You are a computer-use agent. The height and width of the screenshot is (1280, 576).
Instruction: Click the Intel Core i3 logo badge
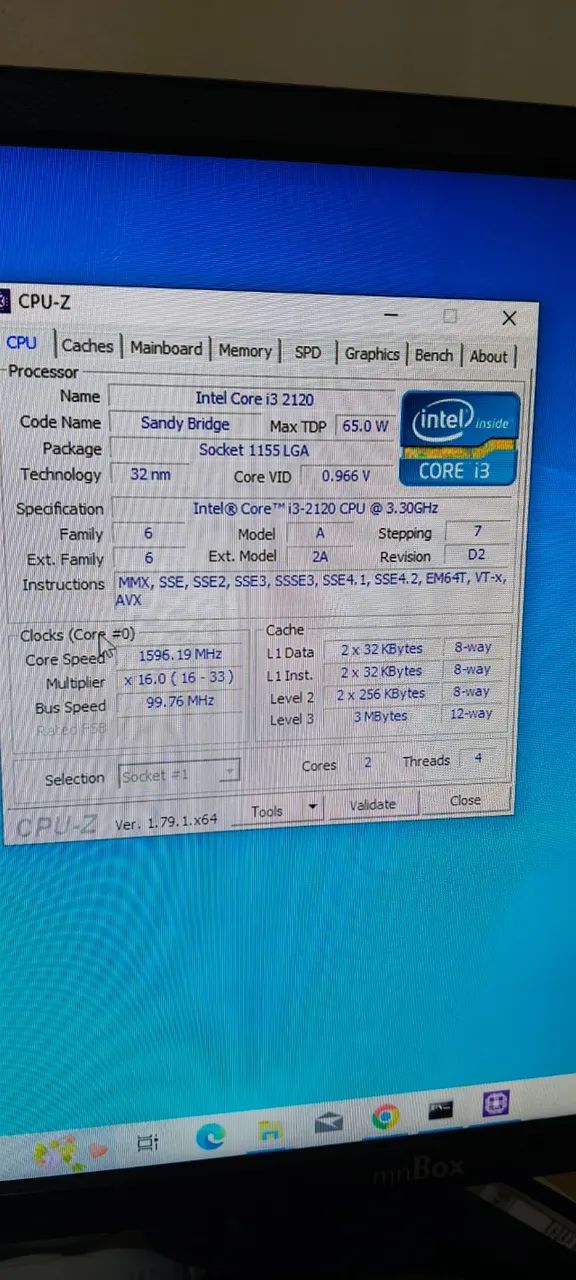[459, 438]
